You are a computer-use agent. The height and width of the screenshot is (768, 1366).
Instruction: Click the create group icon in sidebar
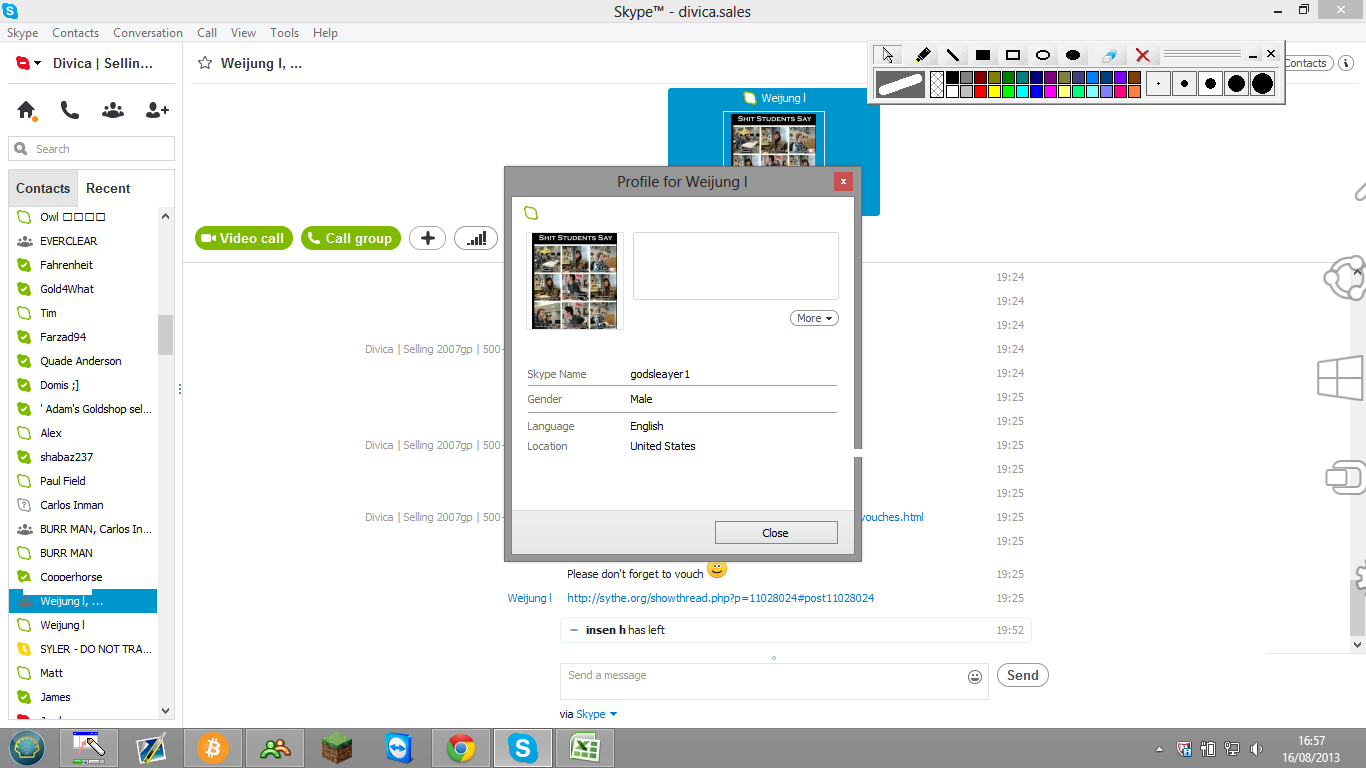click(113, 110)
